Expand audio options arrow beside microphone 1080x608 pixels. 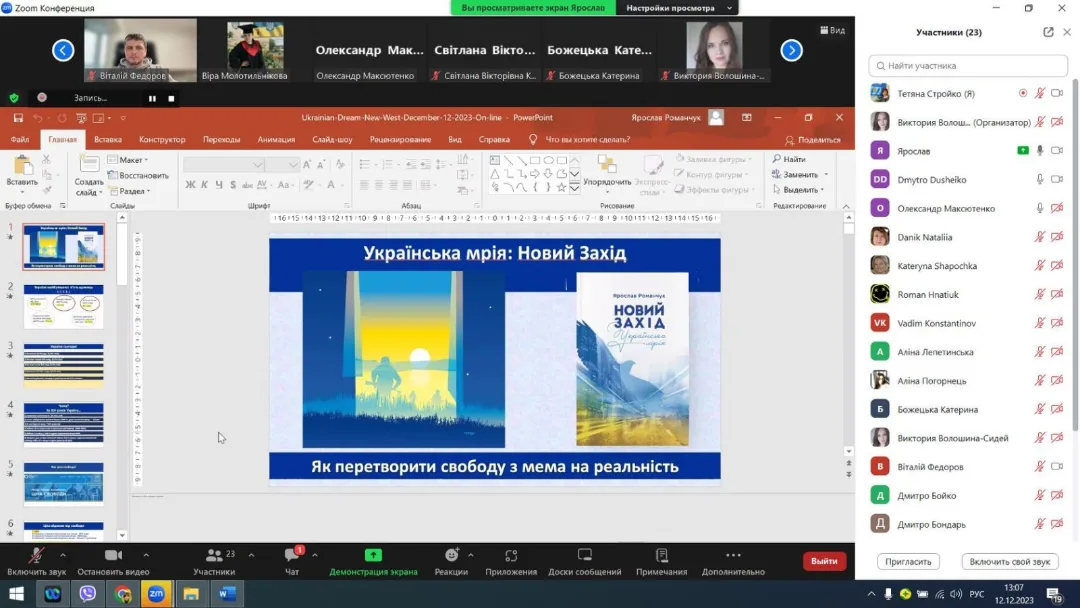click(x=63, y=555)
